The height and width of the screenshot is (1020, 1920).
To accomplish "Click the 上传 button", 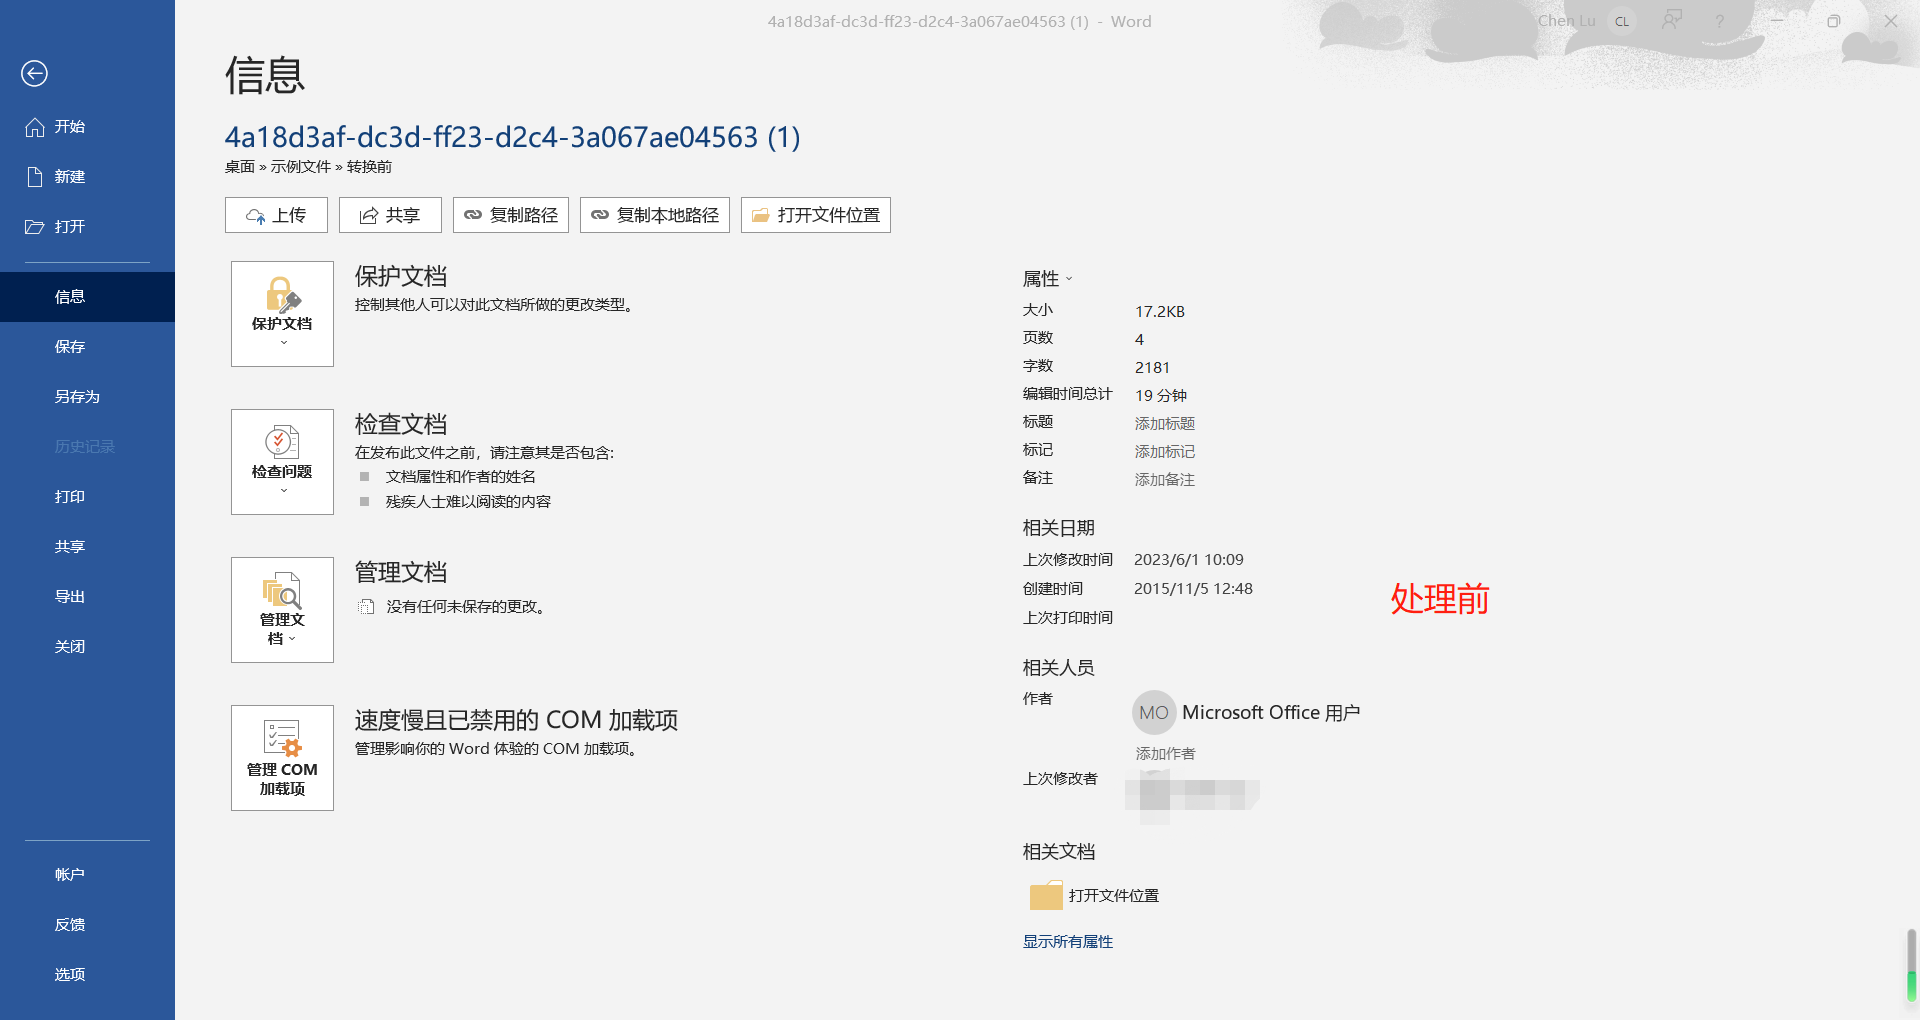I will [x=276, y=214].
